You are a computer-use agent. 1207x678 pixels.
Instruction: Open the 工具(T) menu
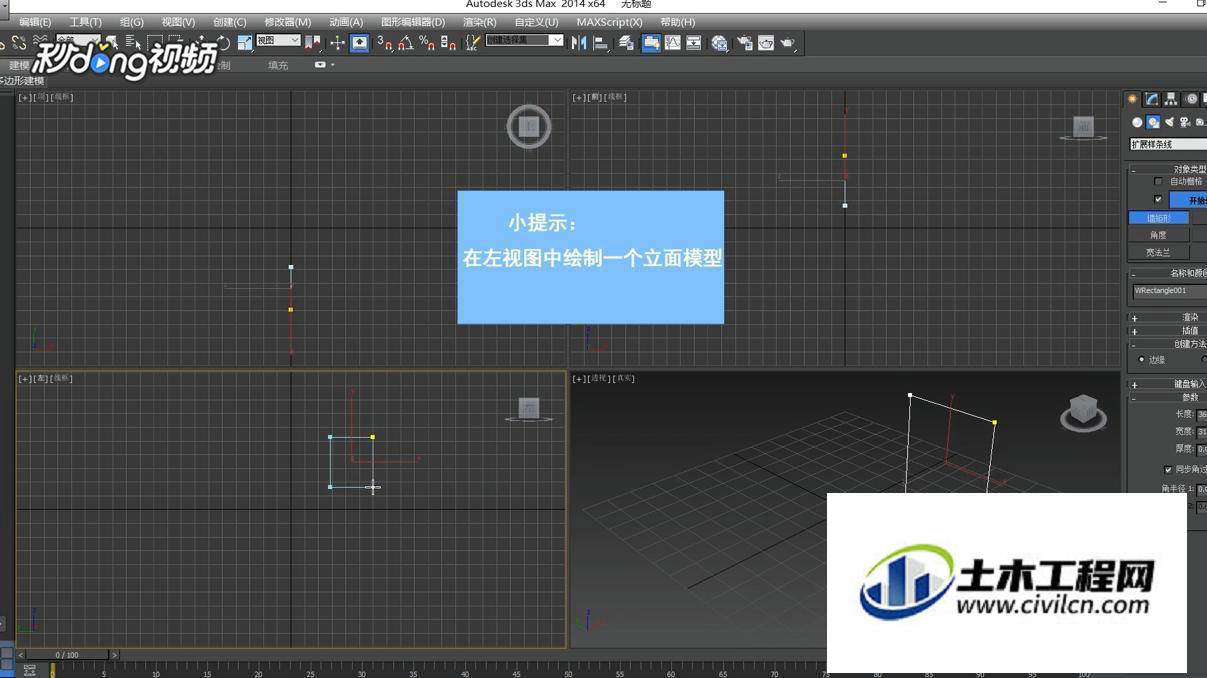(x=85, y=22)
